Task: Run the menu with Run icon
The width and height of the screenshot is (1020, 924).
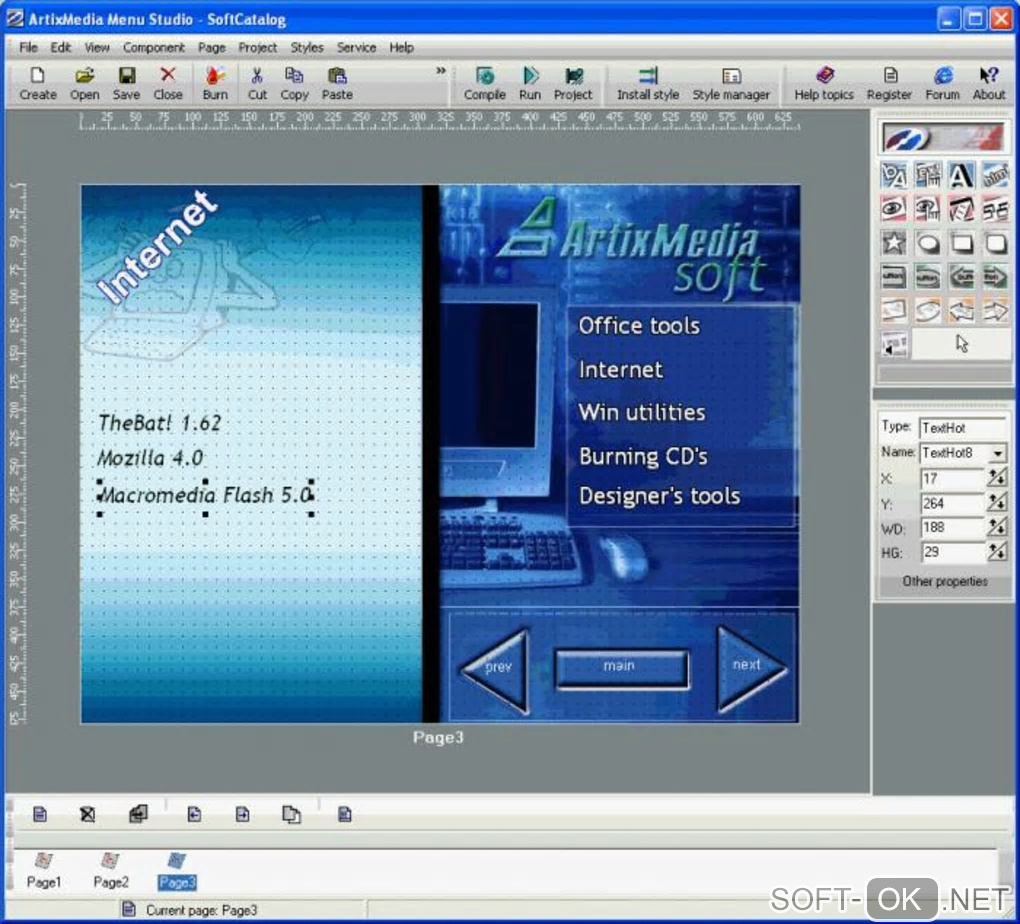Action: [530, 83]
